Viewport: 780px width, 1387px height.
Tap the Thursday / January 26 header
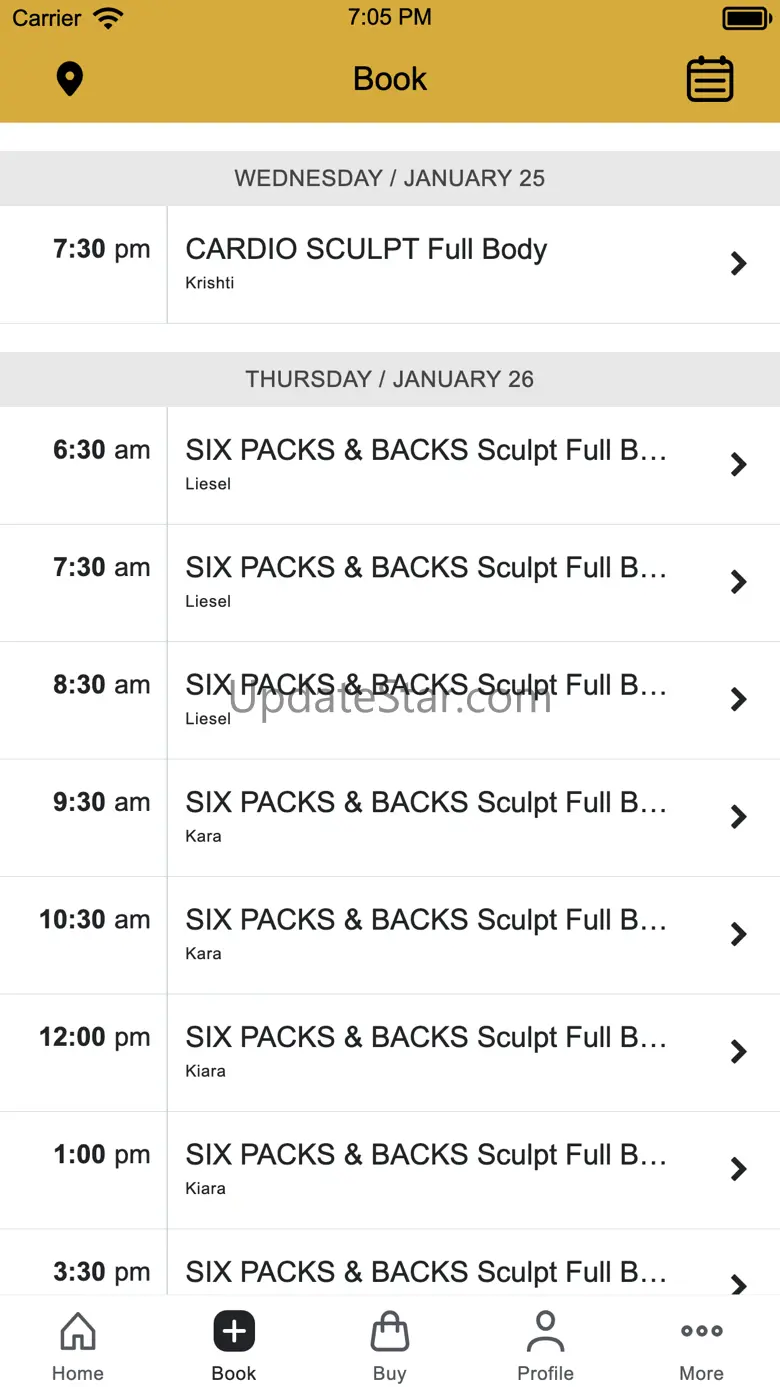point(390,379)
